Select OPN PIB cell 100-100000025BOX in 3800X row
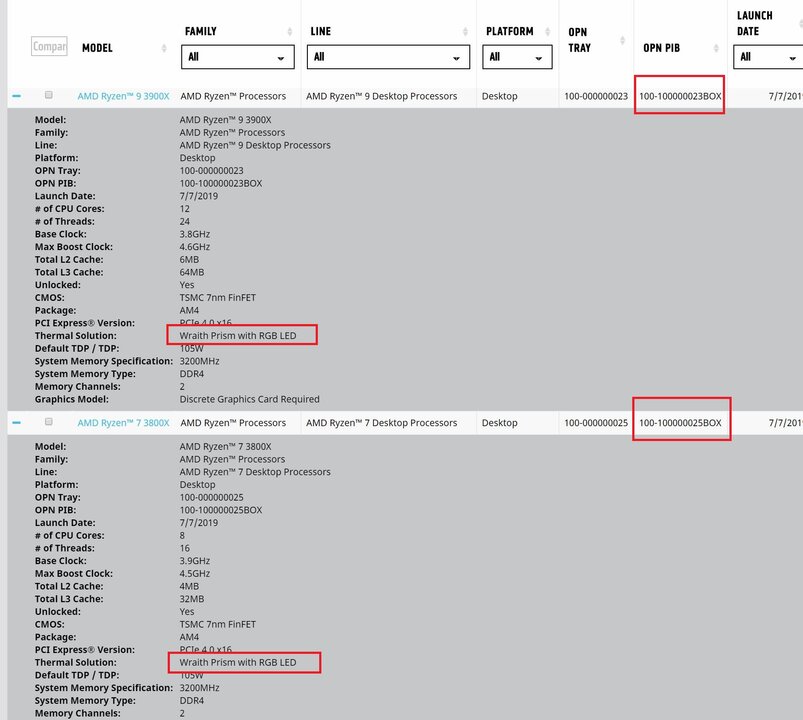 point(680,423)
